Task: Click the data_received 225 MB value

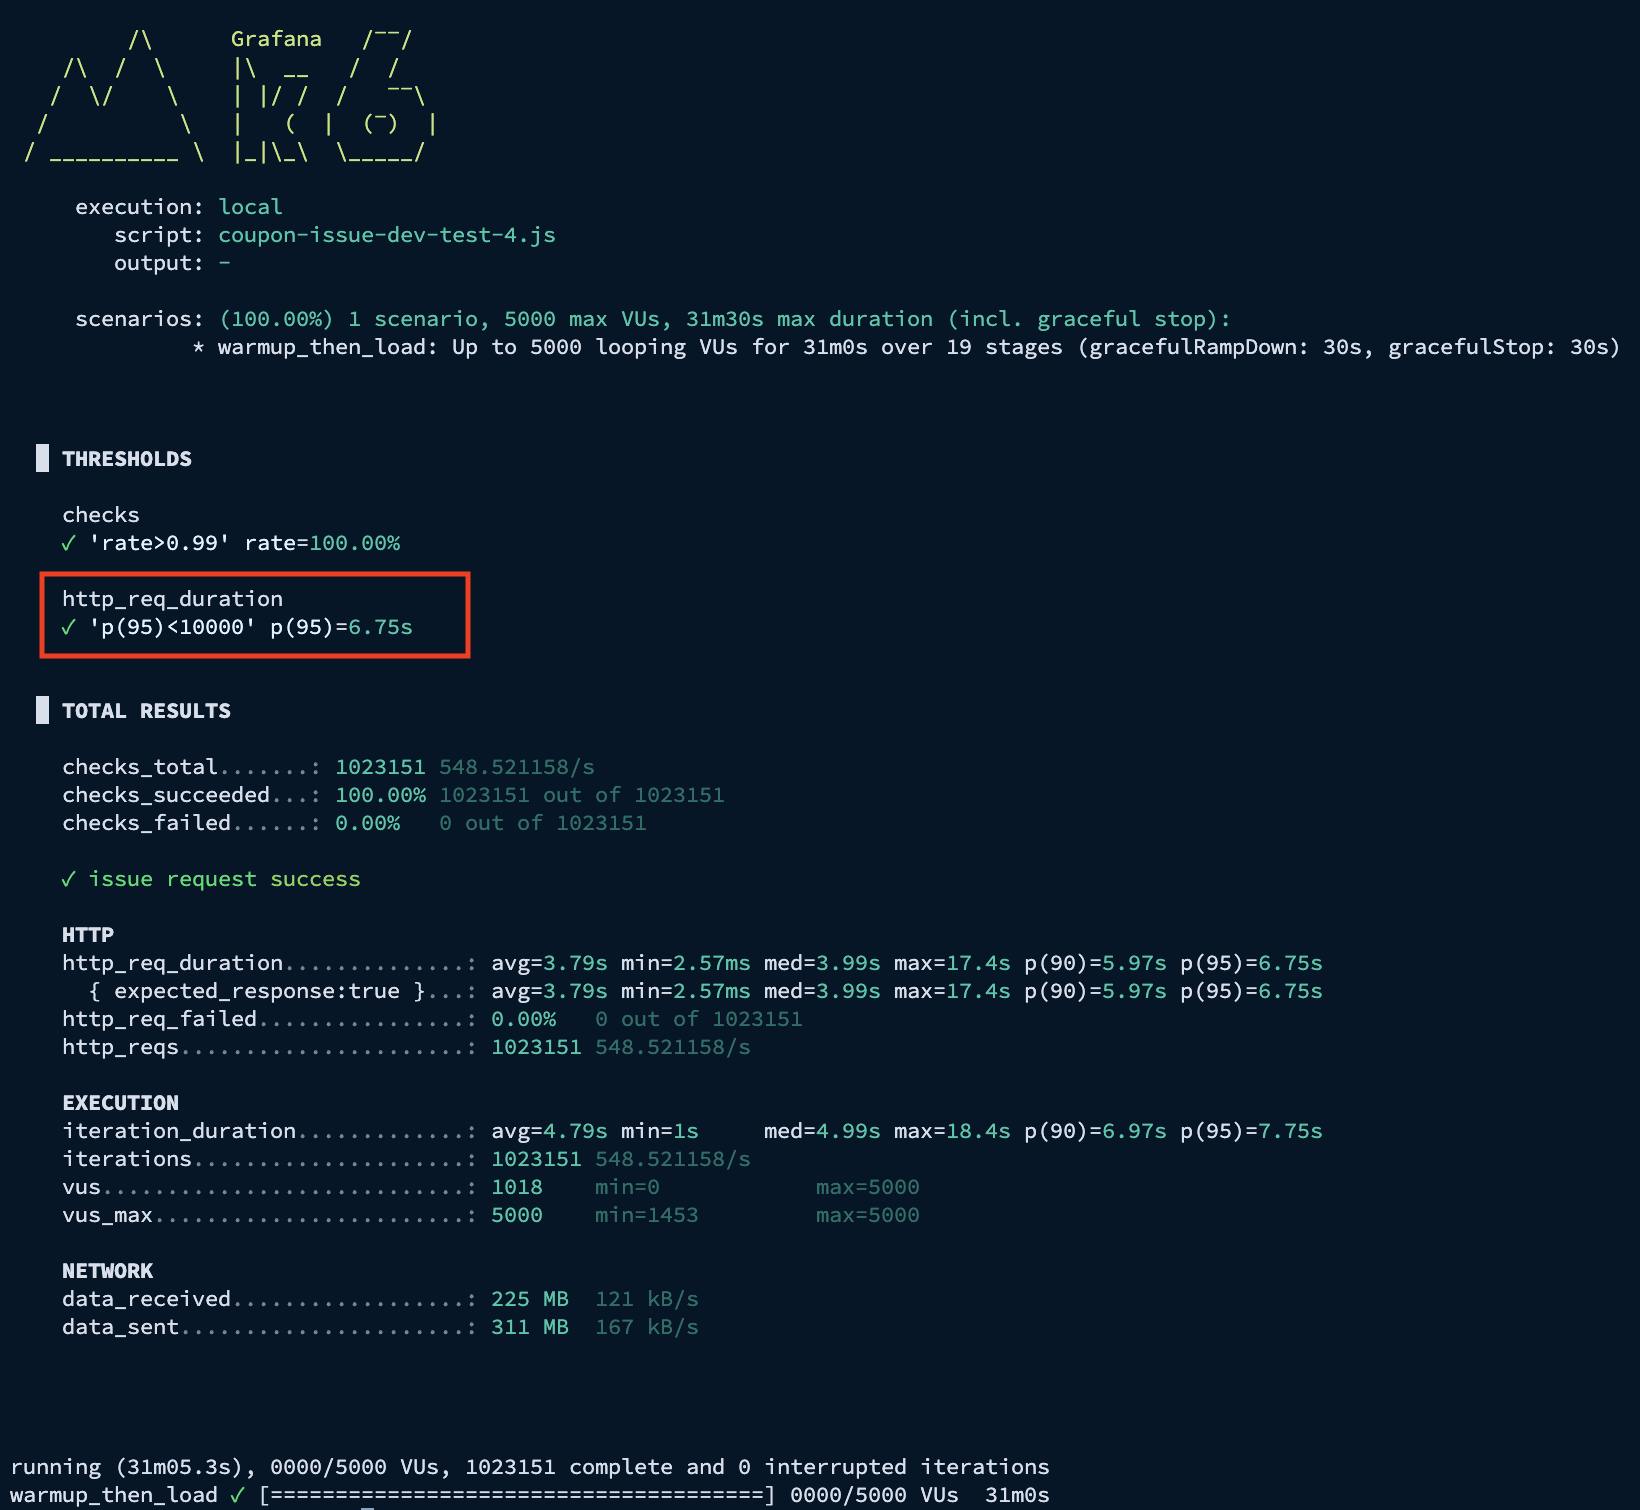Action: click(x=529, y=1299)
